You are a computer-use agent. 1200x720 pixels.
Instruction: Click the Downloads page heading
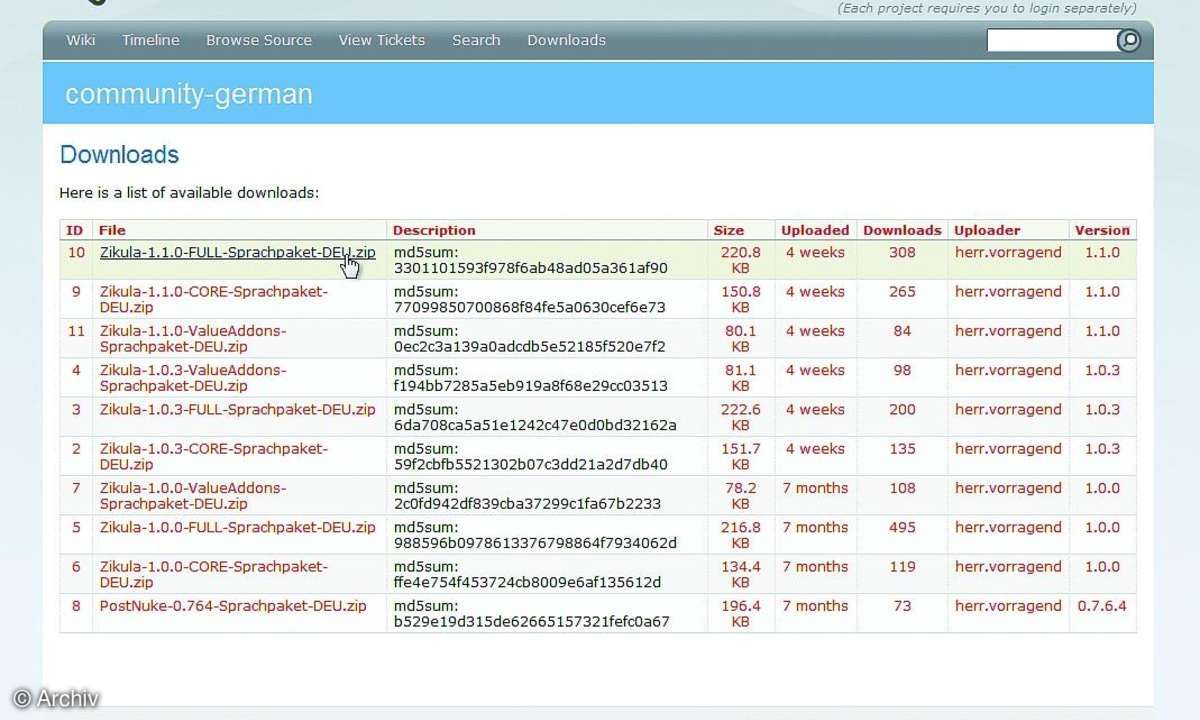coord(119,155)
